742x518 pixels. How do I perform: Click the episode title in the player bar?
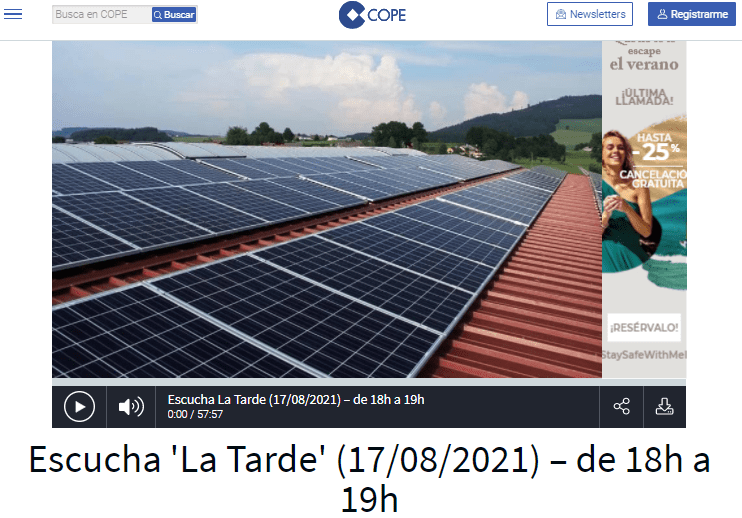[x=296, y=400]
